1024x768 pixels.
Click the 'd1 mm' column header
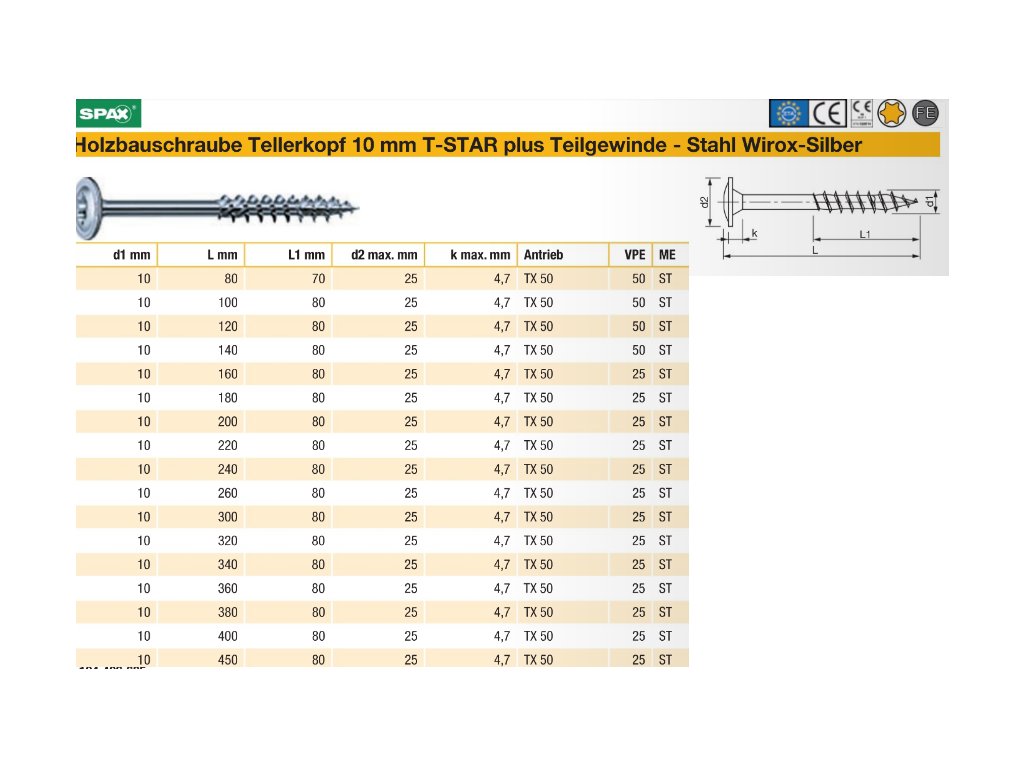(132, 255)
